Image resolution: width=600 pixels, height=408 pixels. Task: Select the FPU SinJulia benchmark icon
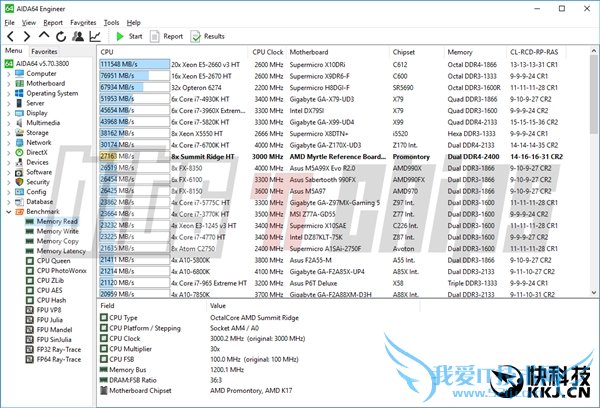pyautogui.click(x=29, y=340)
